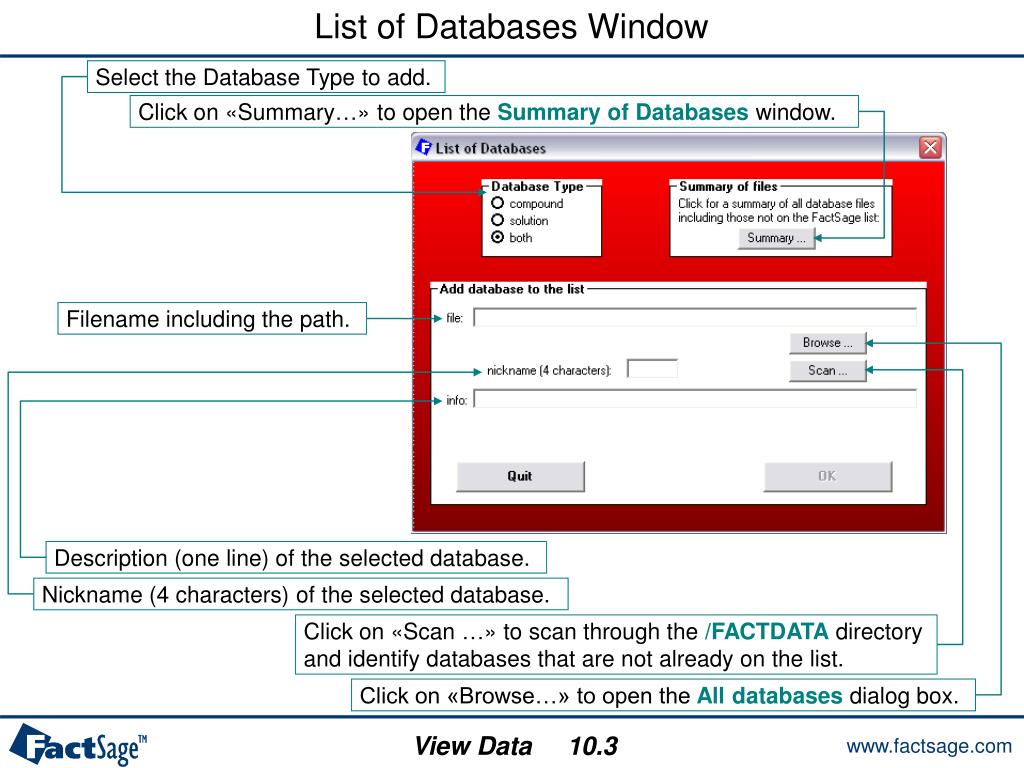Confirm with the OK button
Viewport: 1024px width, 768px height.
point(827,476)
